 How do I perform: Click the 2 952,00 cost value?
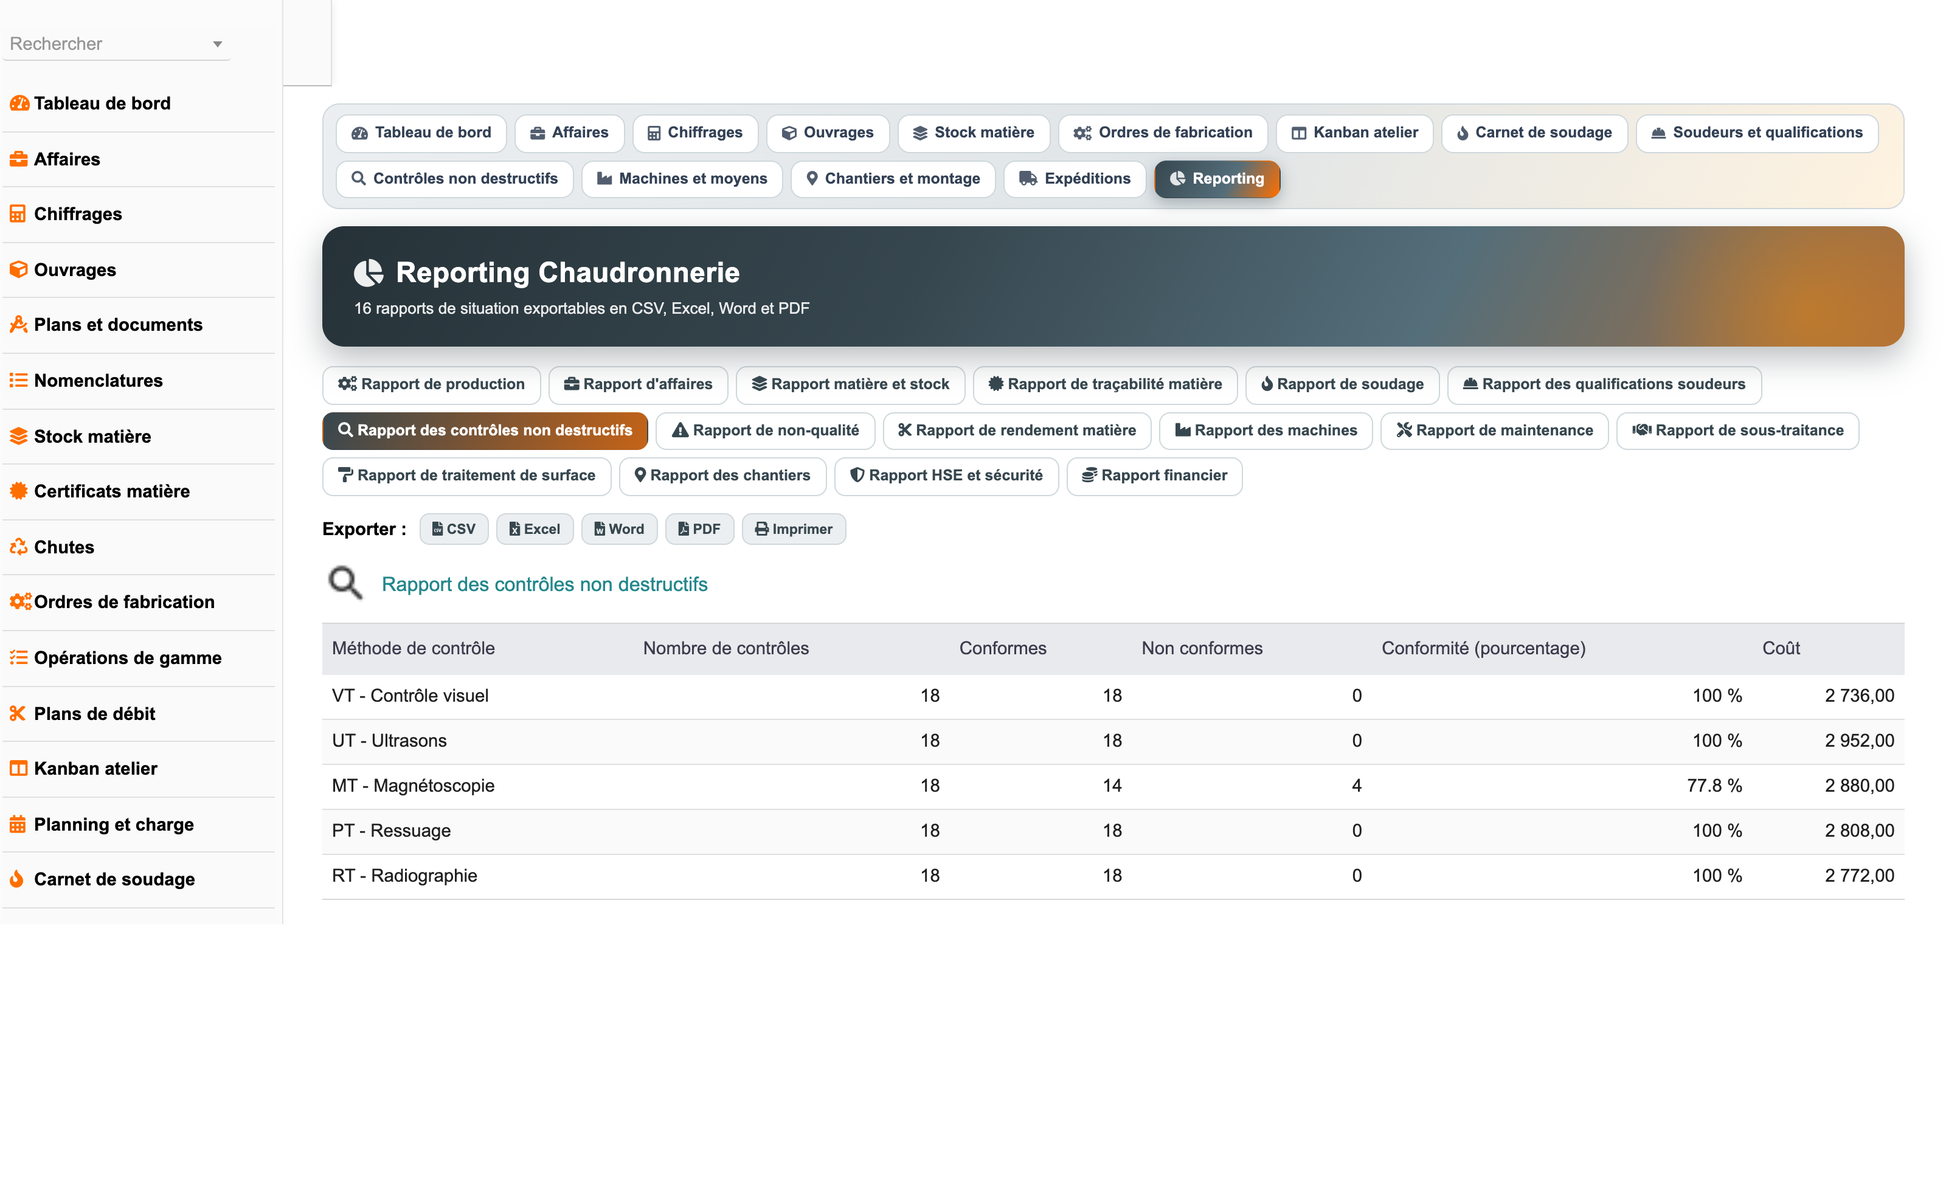point(1859,741)
